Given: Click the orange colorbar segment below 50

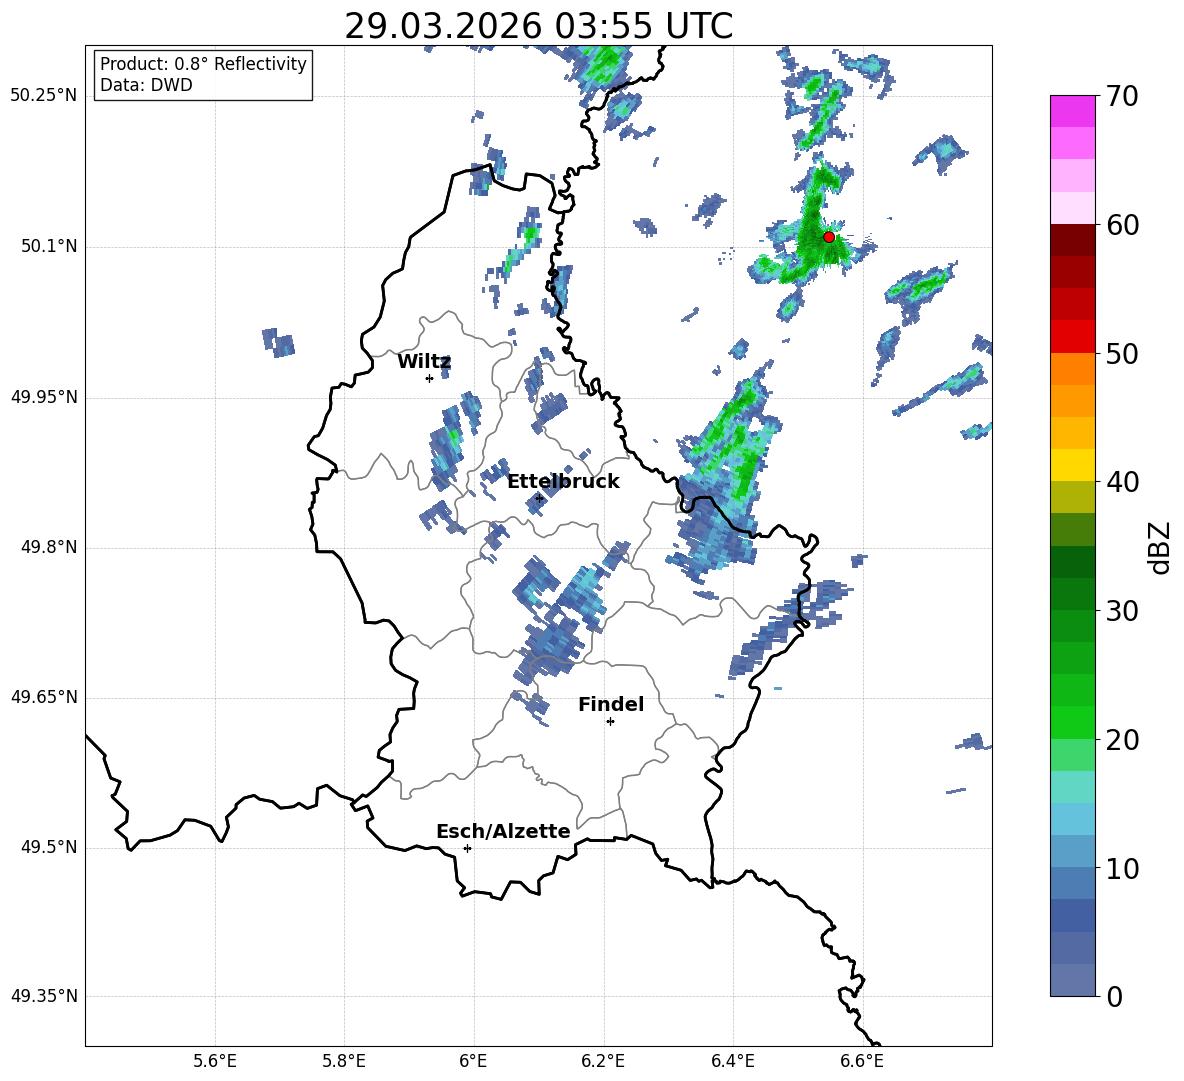Looking at the screenshot, I should 1073,369.
